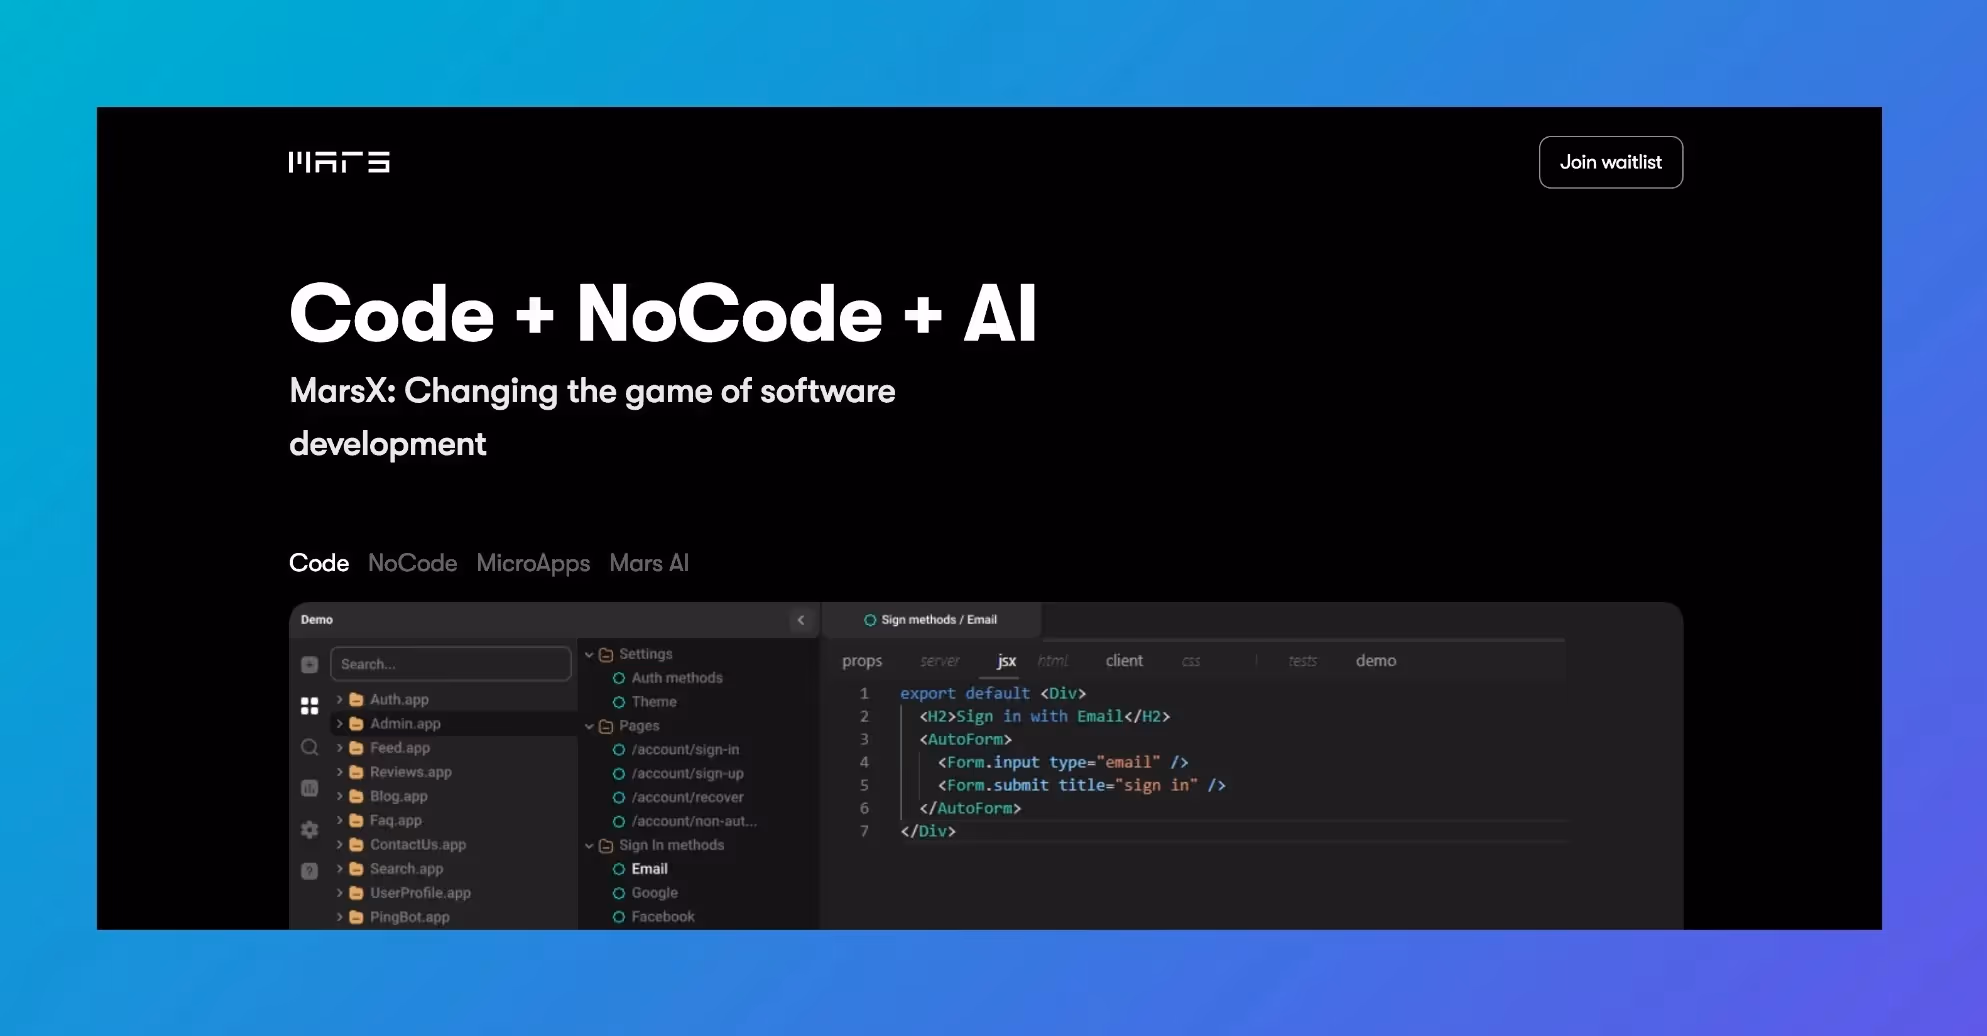
Task: Open settings via the gear icon
Action: pyautogui.click(x=309, y=830)
